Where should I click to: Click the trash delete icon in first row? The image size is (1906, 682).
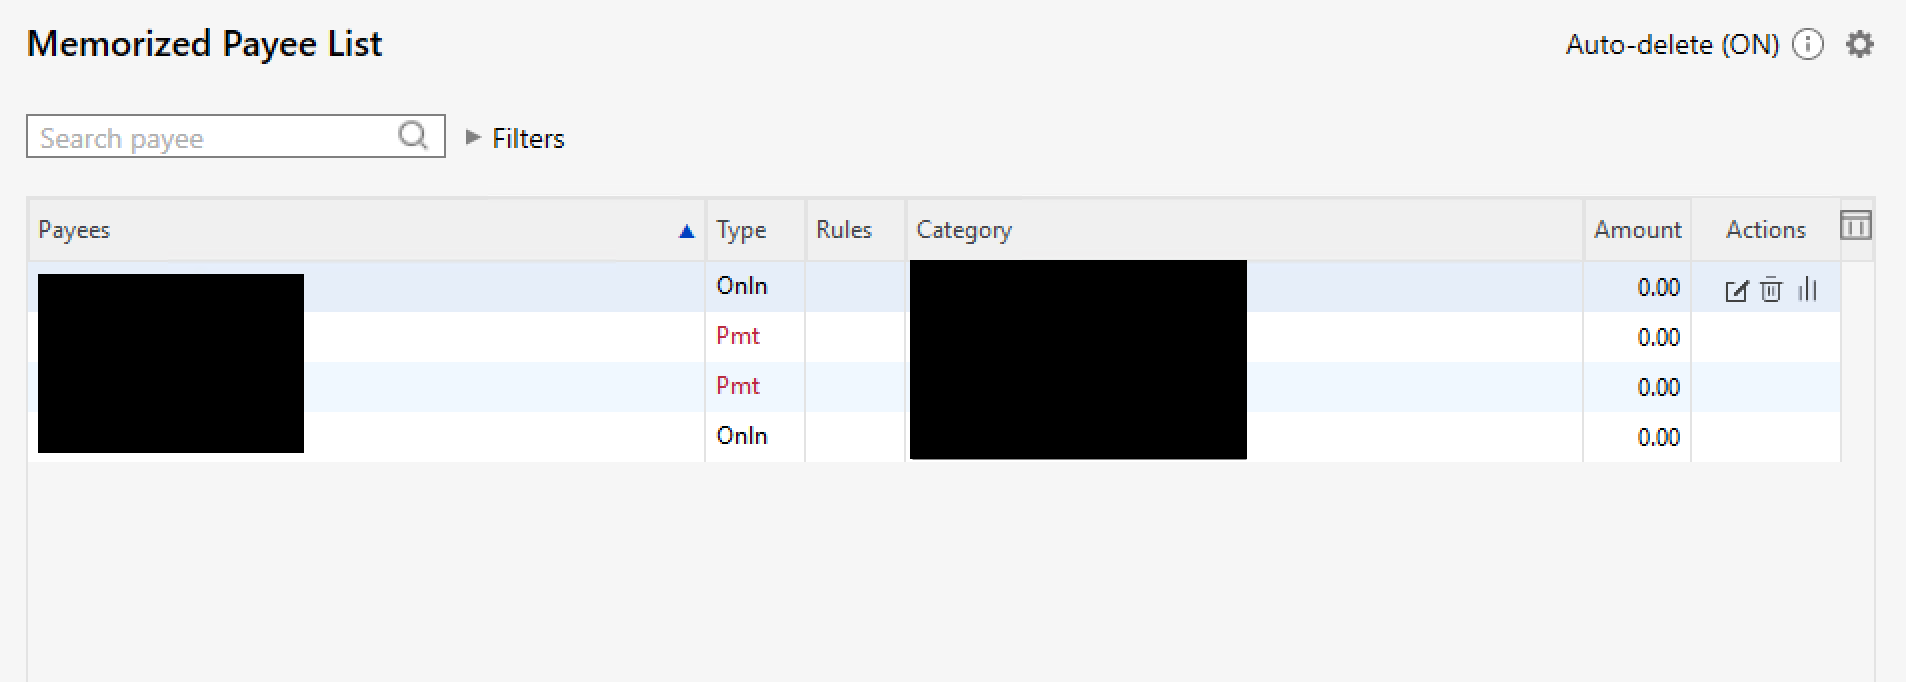1771,290
